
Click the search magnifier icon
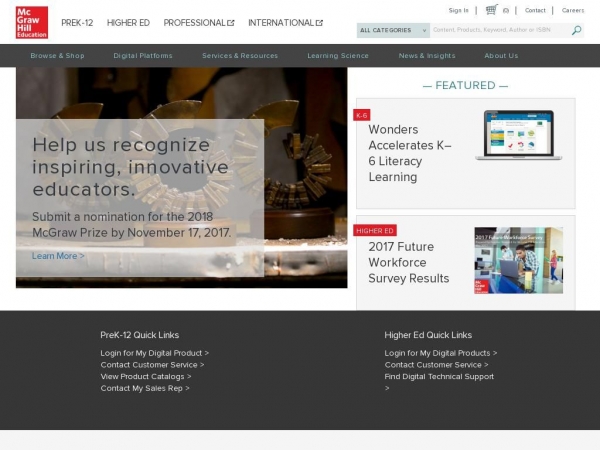[x=576, y=30]
